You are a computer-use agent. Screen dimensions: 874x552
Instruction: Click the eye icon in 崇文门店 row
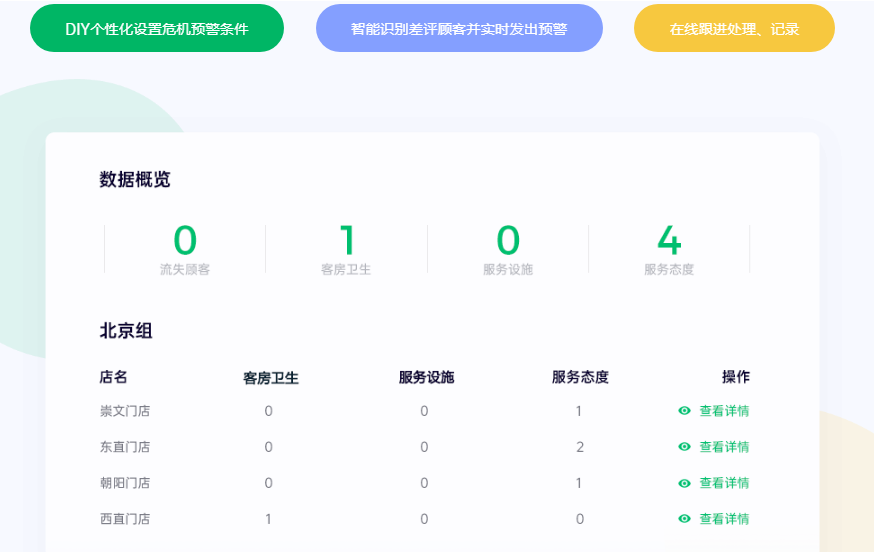684,411
